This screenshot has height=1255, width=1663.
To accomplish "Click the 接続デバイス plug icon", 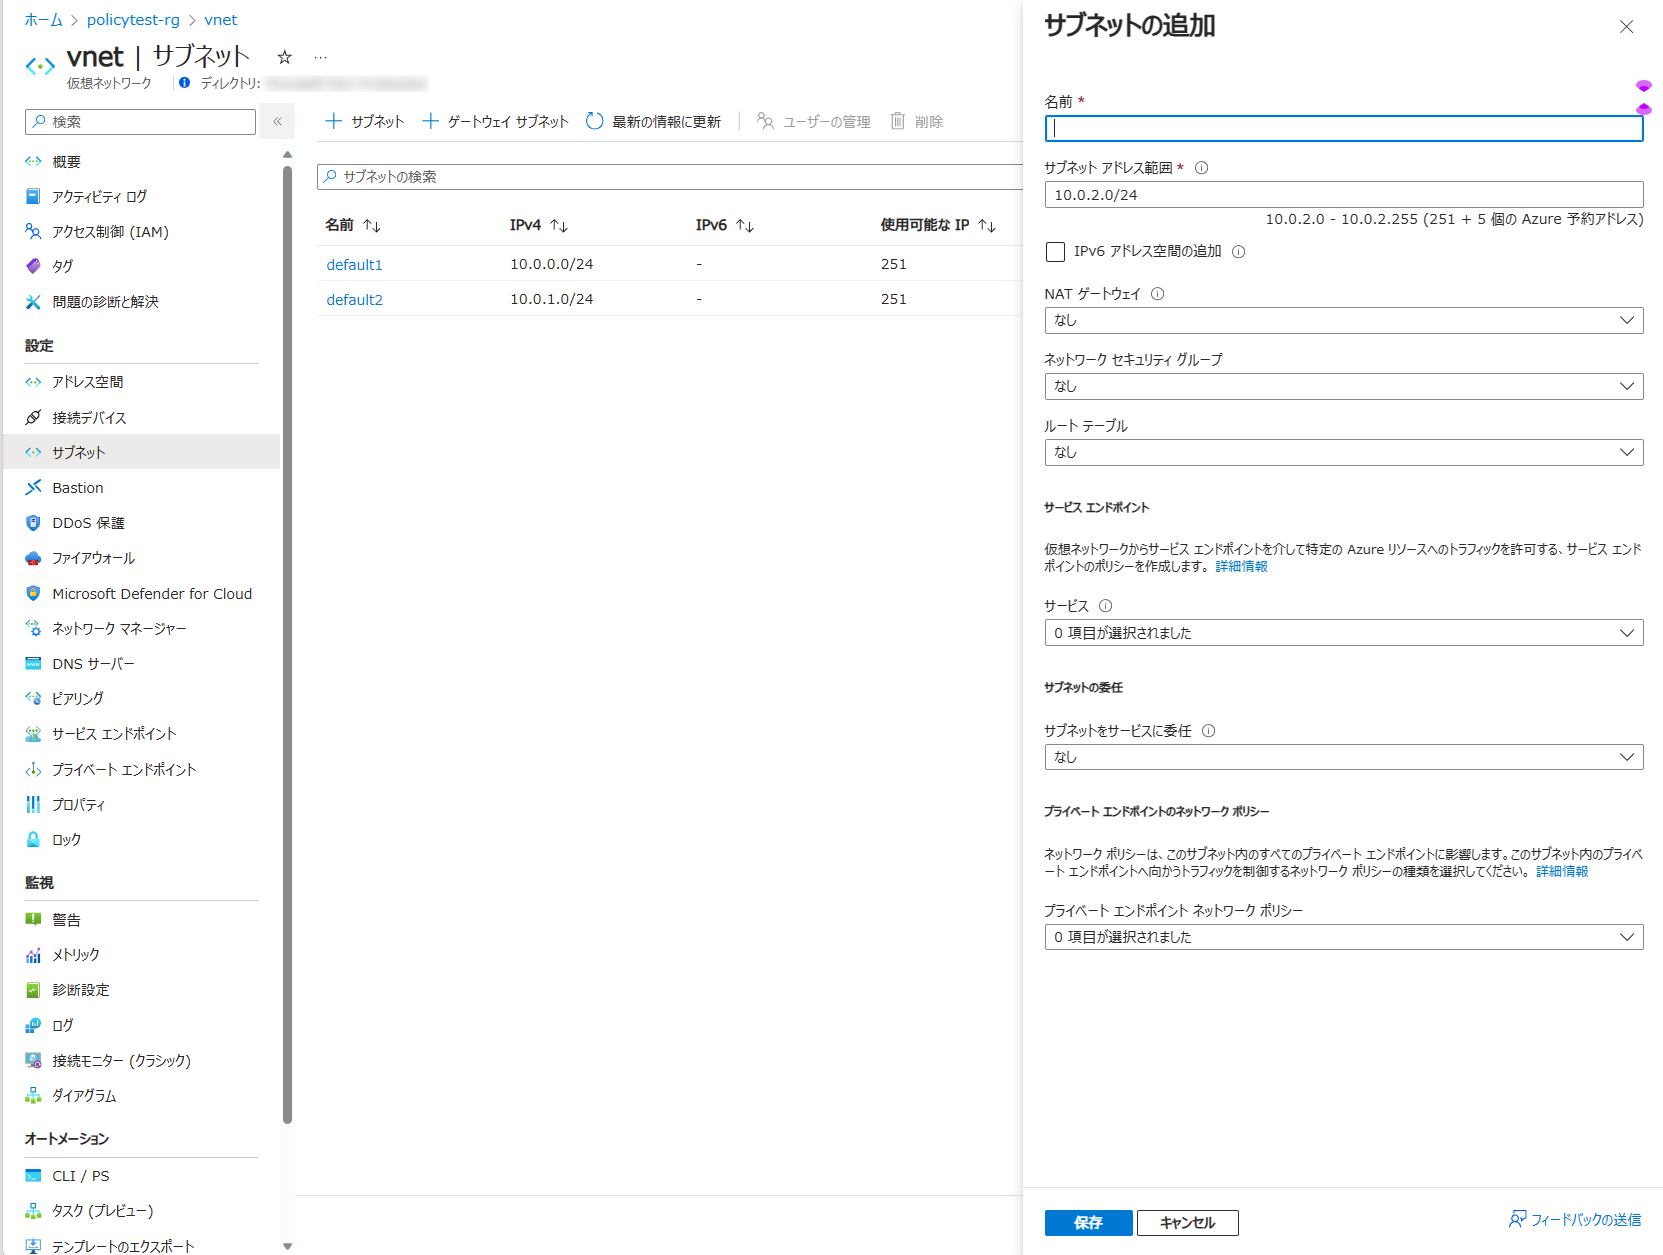I will [33, 418].
